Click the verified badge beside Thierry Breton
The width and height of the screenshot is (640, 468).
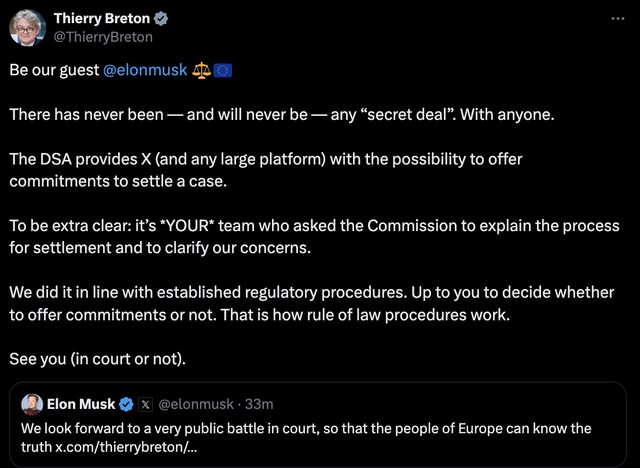point(160,19)
